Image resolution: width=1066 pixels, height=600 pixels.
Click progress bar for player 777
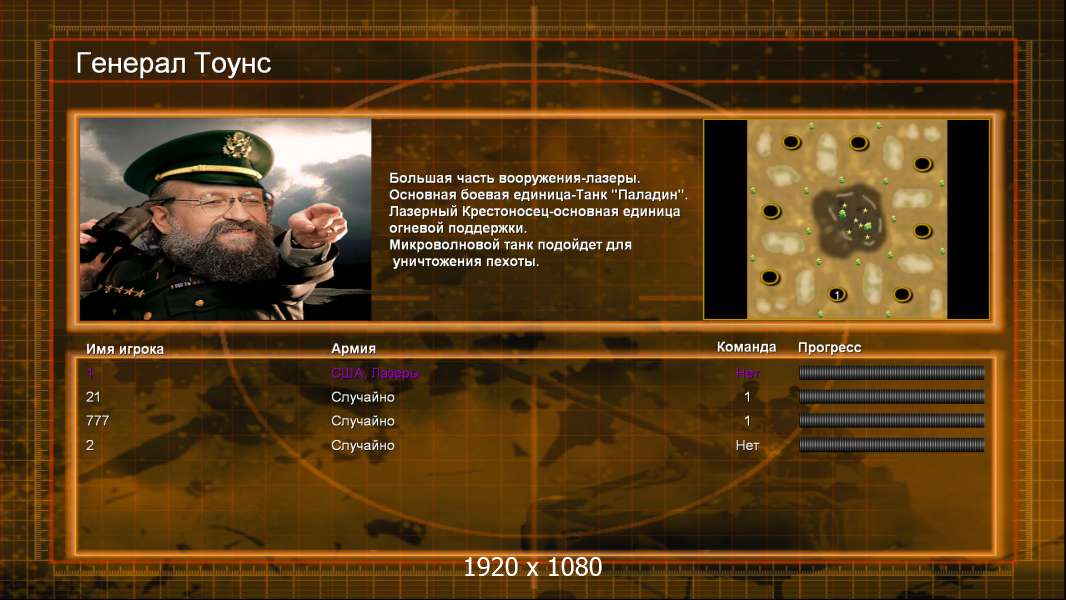coord(892,421)
